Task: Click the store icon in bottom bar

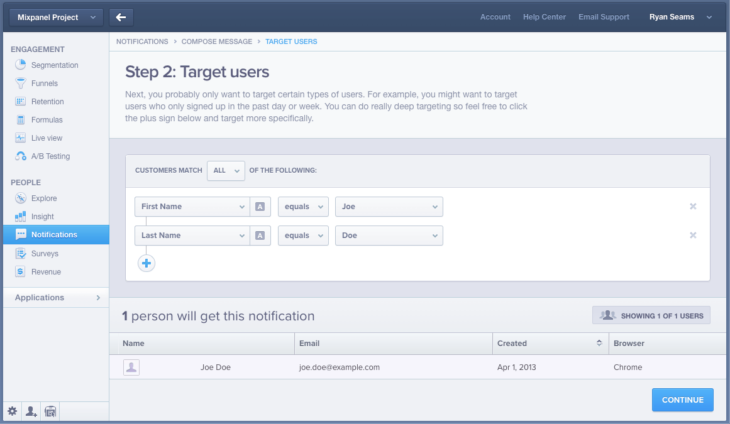Action: tap(50, 411)
